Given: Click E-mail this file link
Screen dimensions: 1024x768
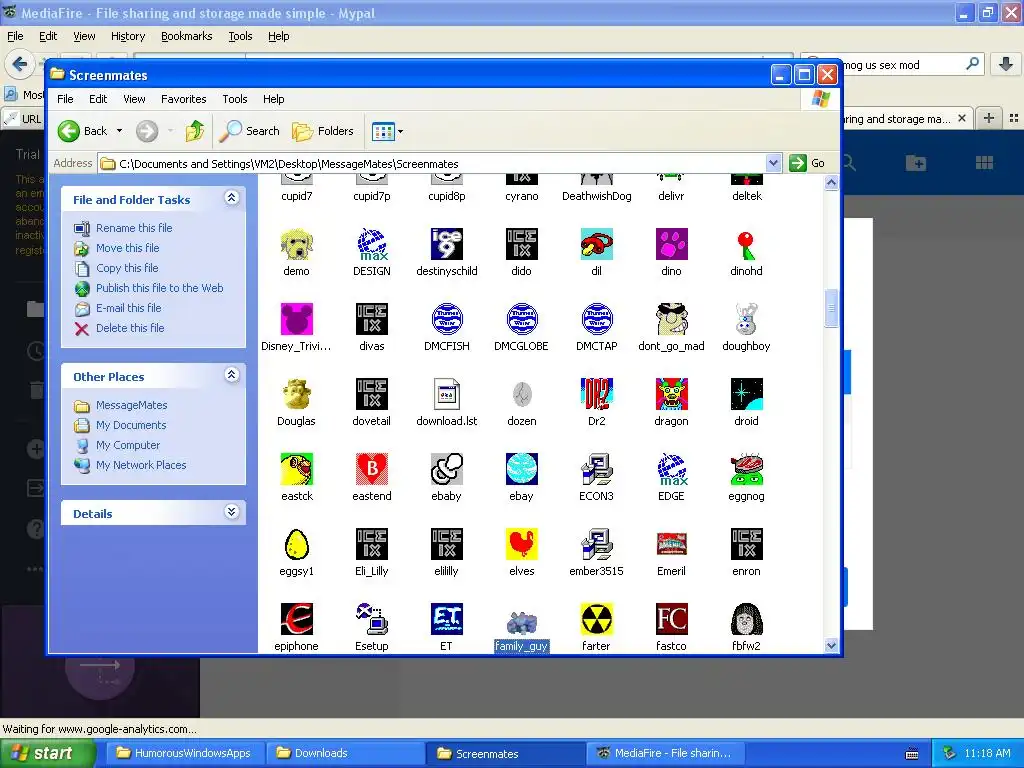Looking at the screenshot, I should click(128, 308).
